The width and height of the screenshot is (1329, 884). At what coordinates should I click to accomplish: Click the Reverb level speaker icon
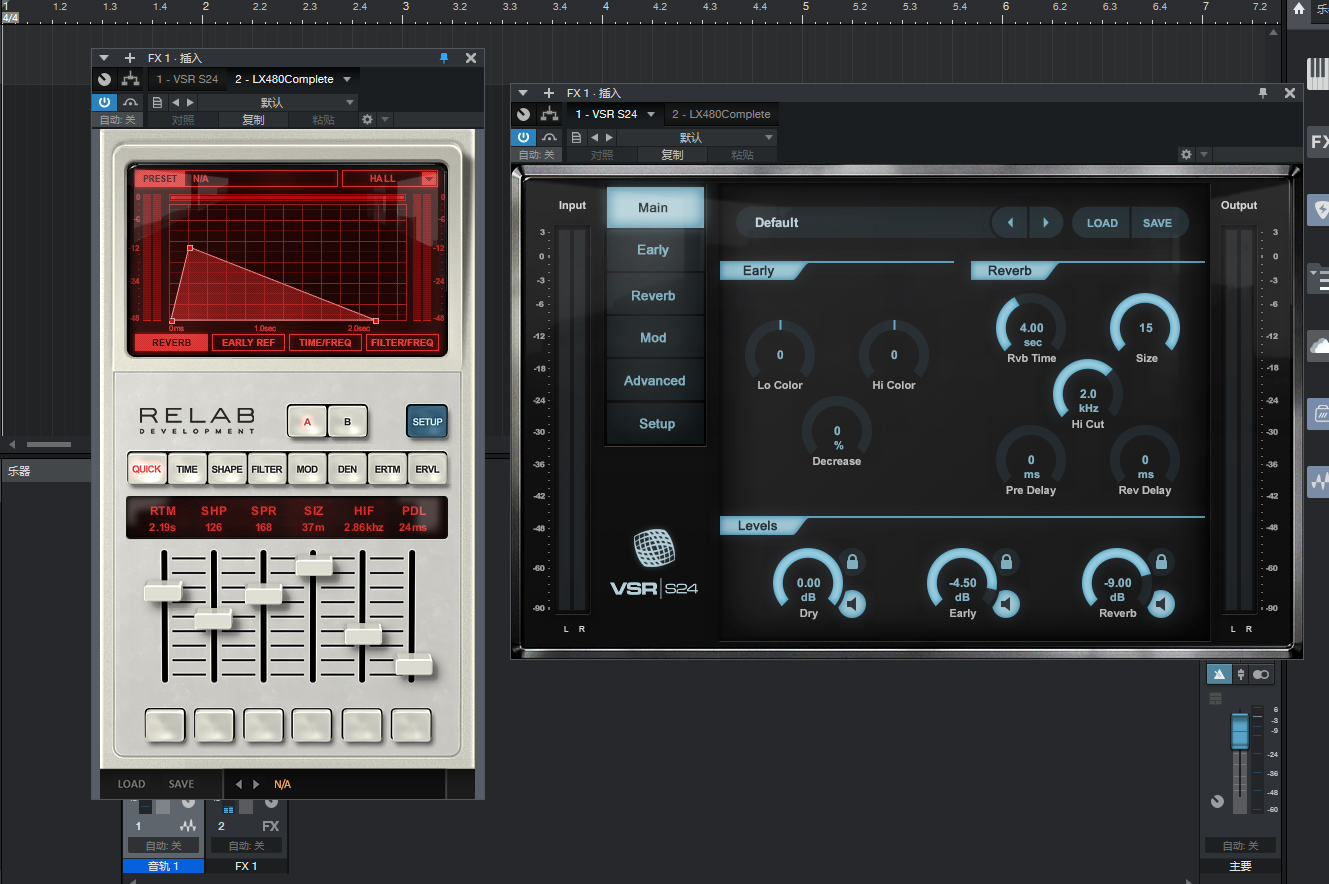click(1161, 604)
